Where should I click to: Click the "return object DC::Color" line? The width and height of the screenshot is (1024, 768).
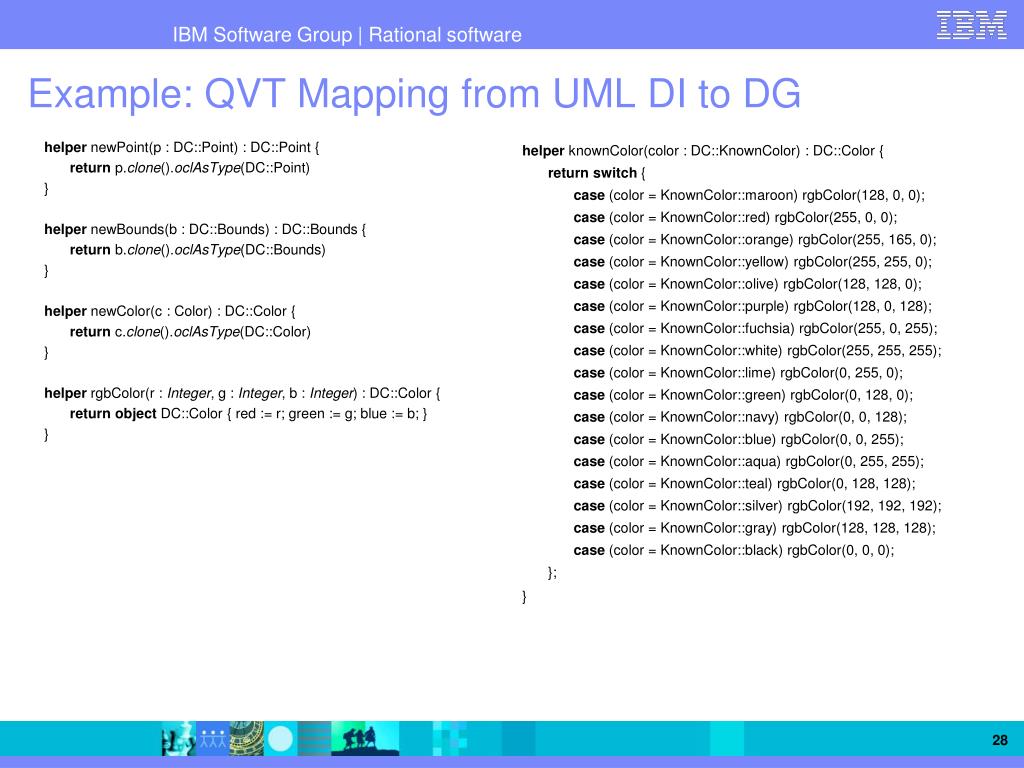point(248,414)
